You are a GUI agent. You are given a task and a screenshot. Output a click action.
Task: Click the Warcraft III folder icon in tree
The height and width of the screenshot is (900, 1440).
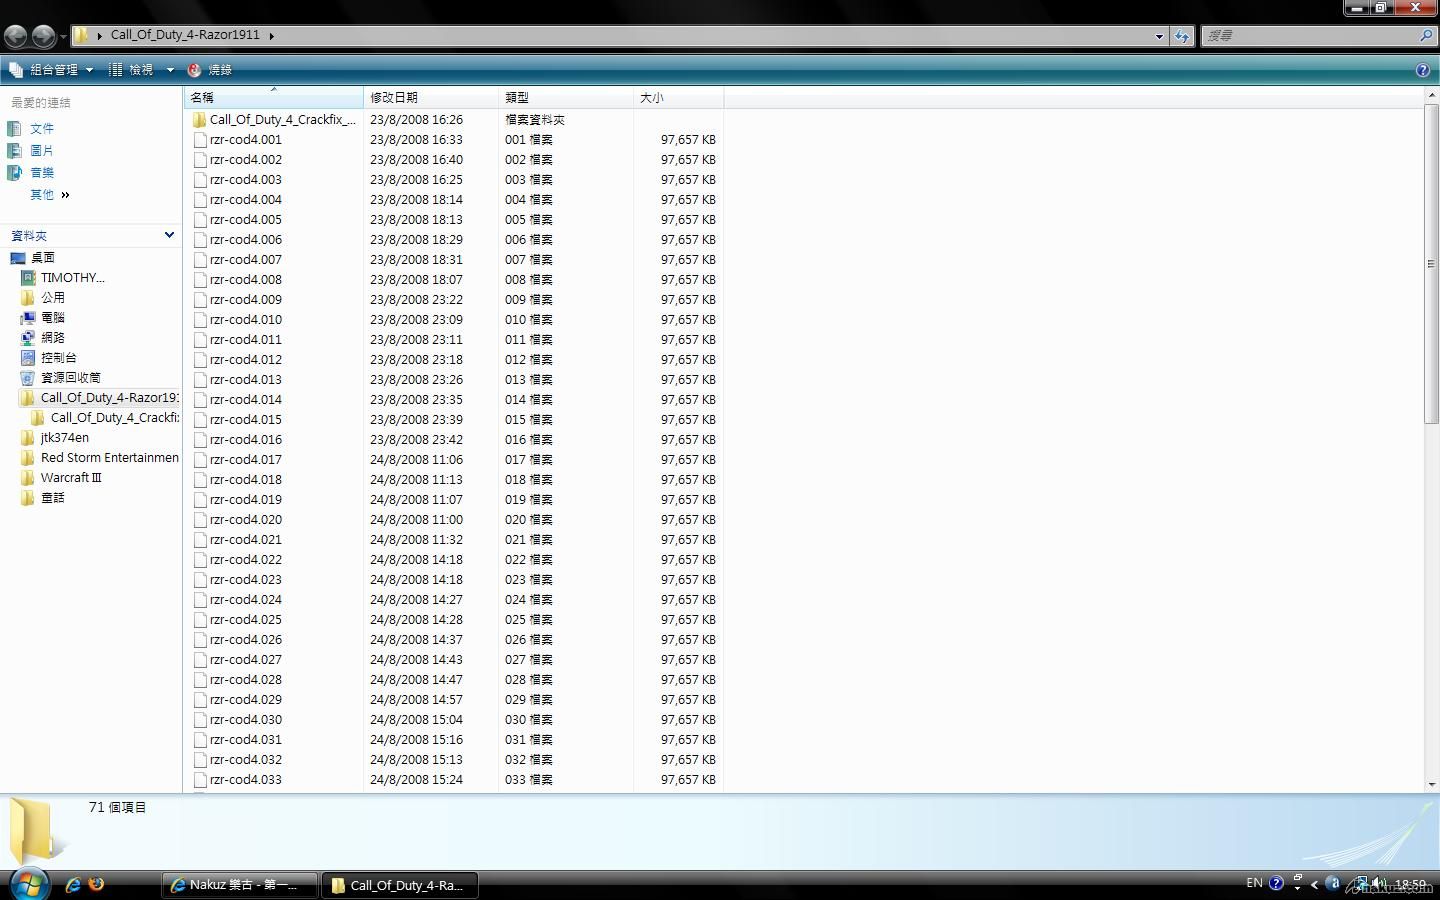click(28, 478)
